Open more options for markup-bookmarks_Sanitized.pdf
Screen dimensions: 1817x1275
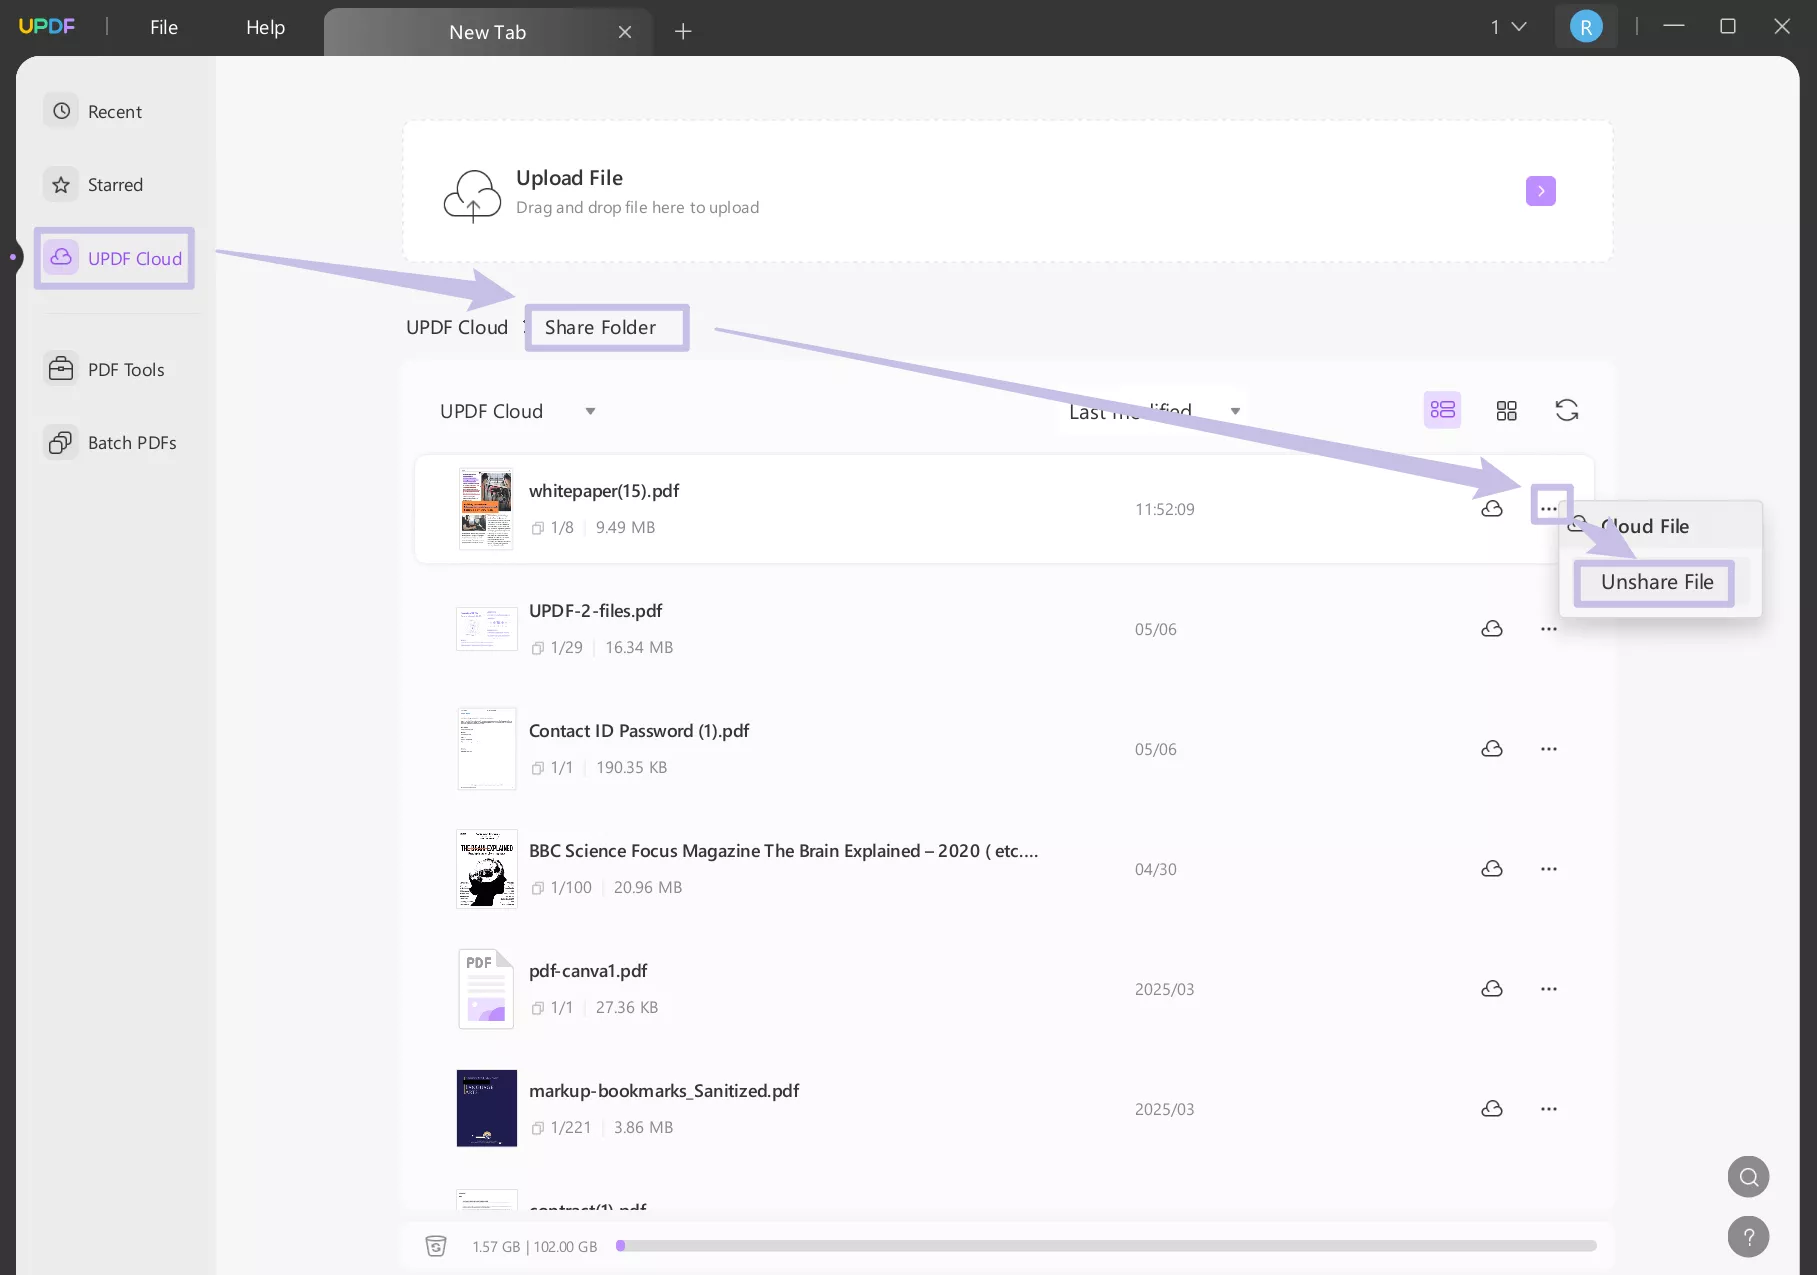tap(1549, 1109)
